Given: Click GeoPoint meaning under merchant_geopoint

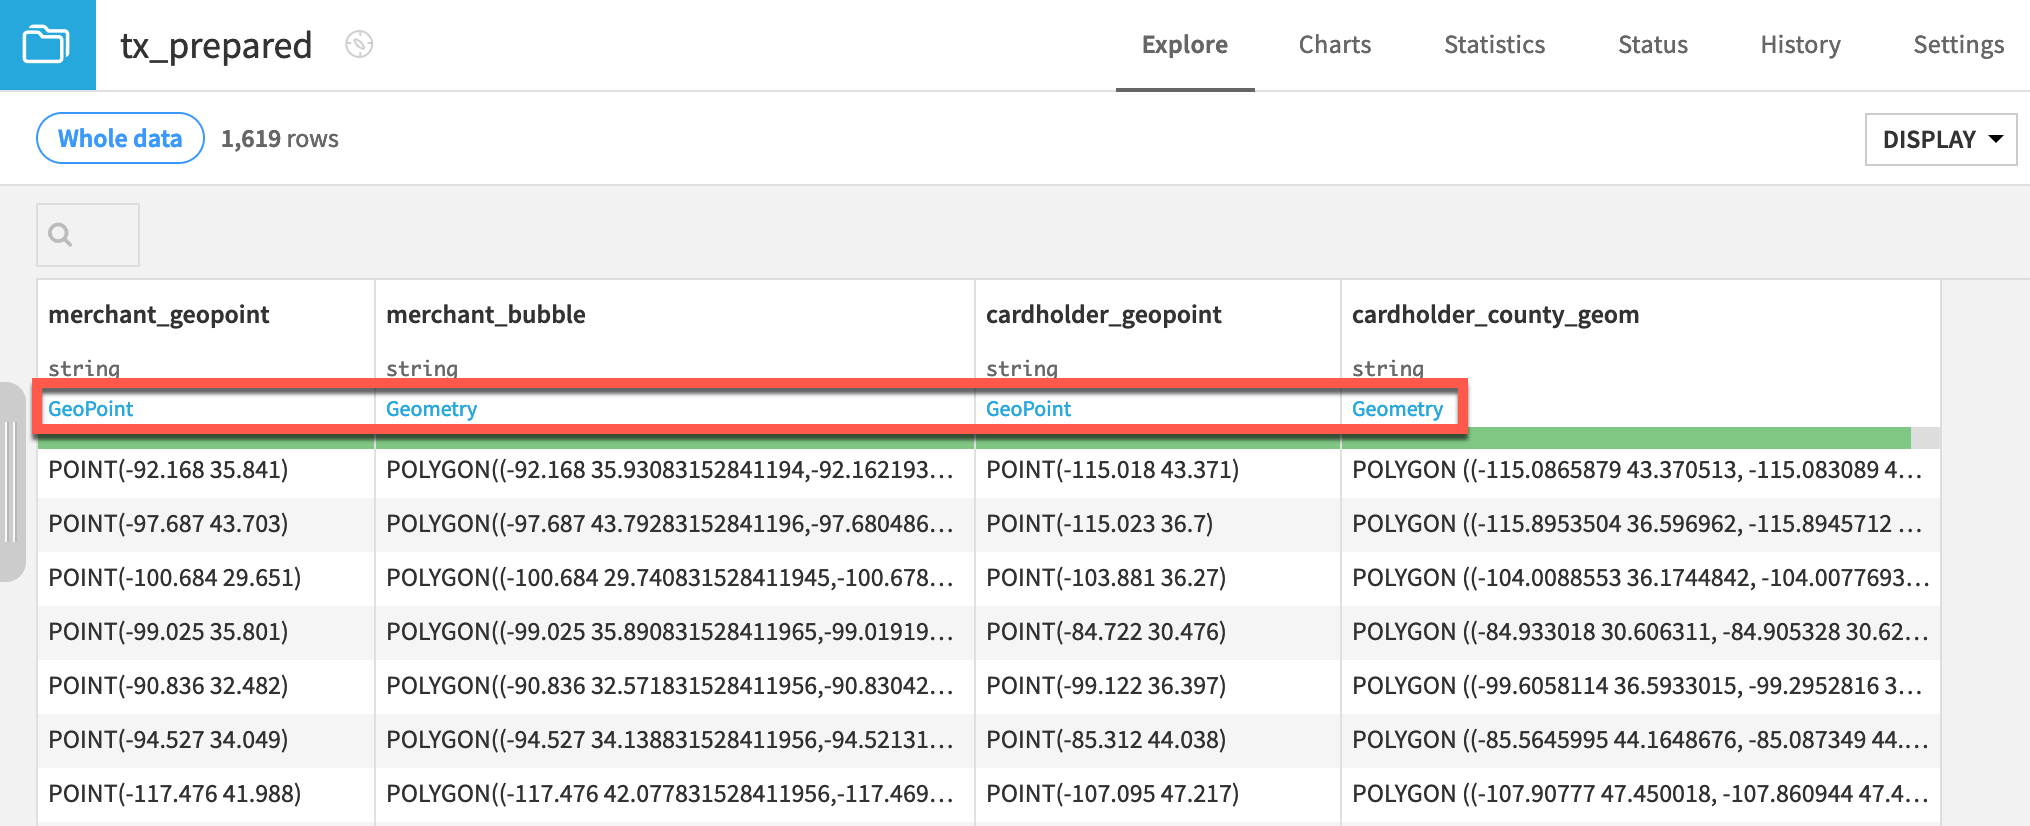Looking at the screenshot, I should (x=91, y=409).
